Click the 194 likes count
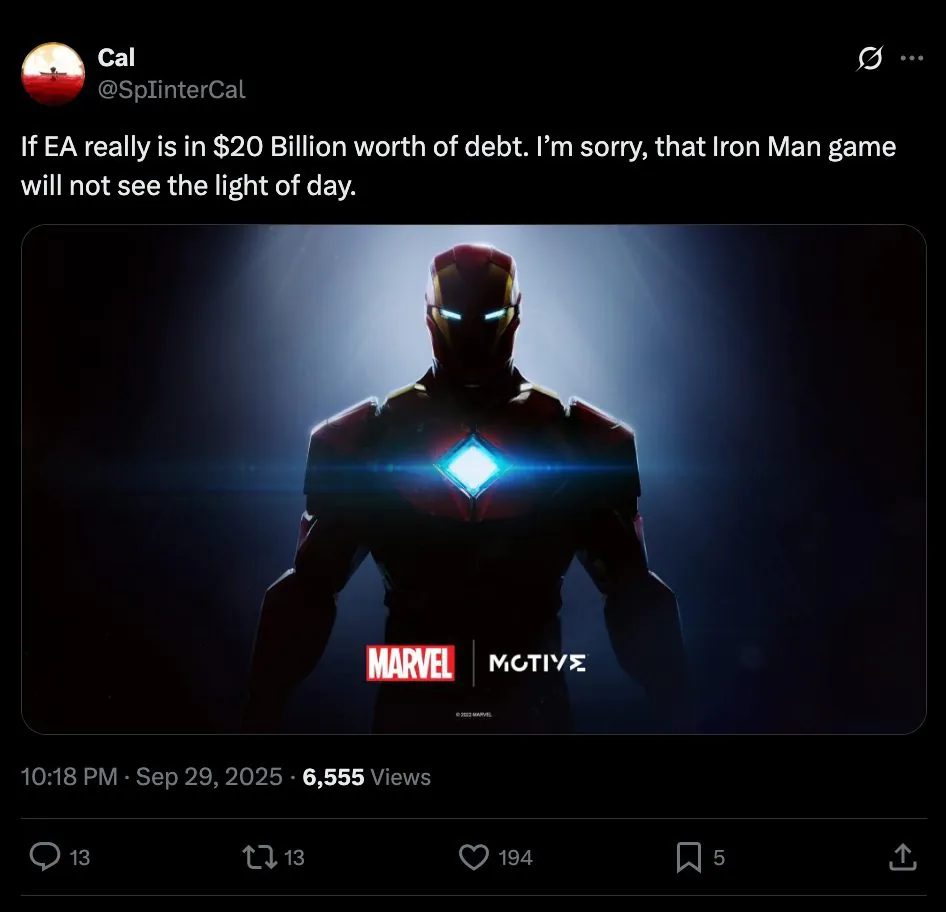Image resolution: width=946 pixels, height=912 pixels. [x=515, y=858]
